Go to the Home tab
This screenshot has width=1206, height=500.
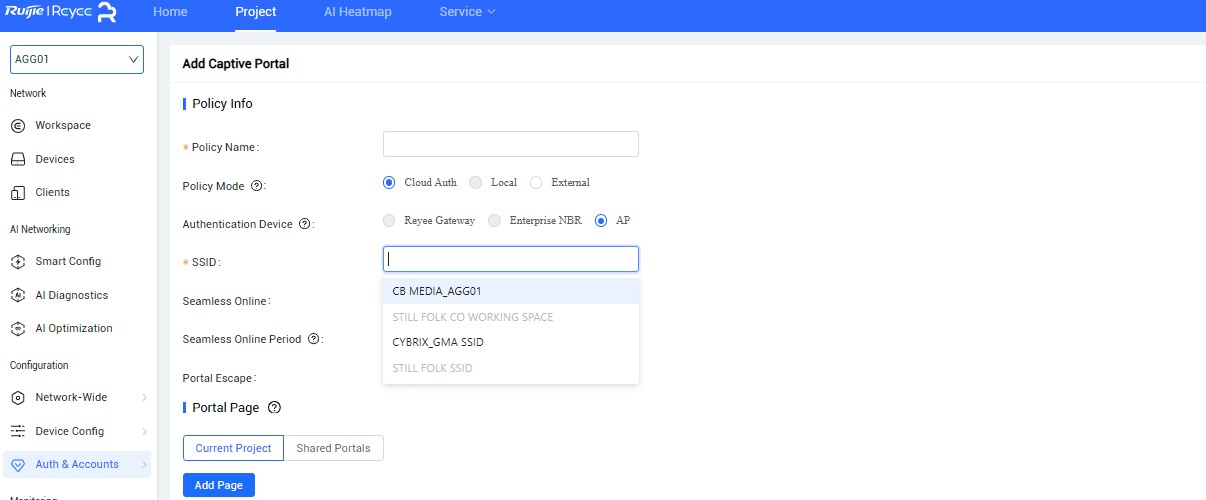coord(170,12)
